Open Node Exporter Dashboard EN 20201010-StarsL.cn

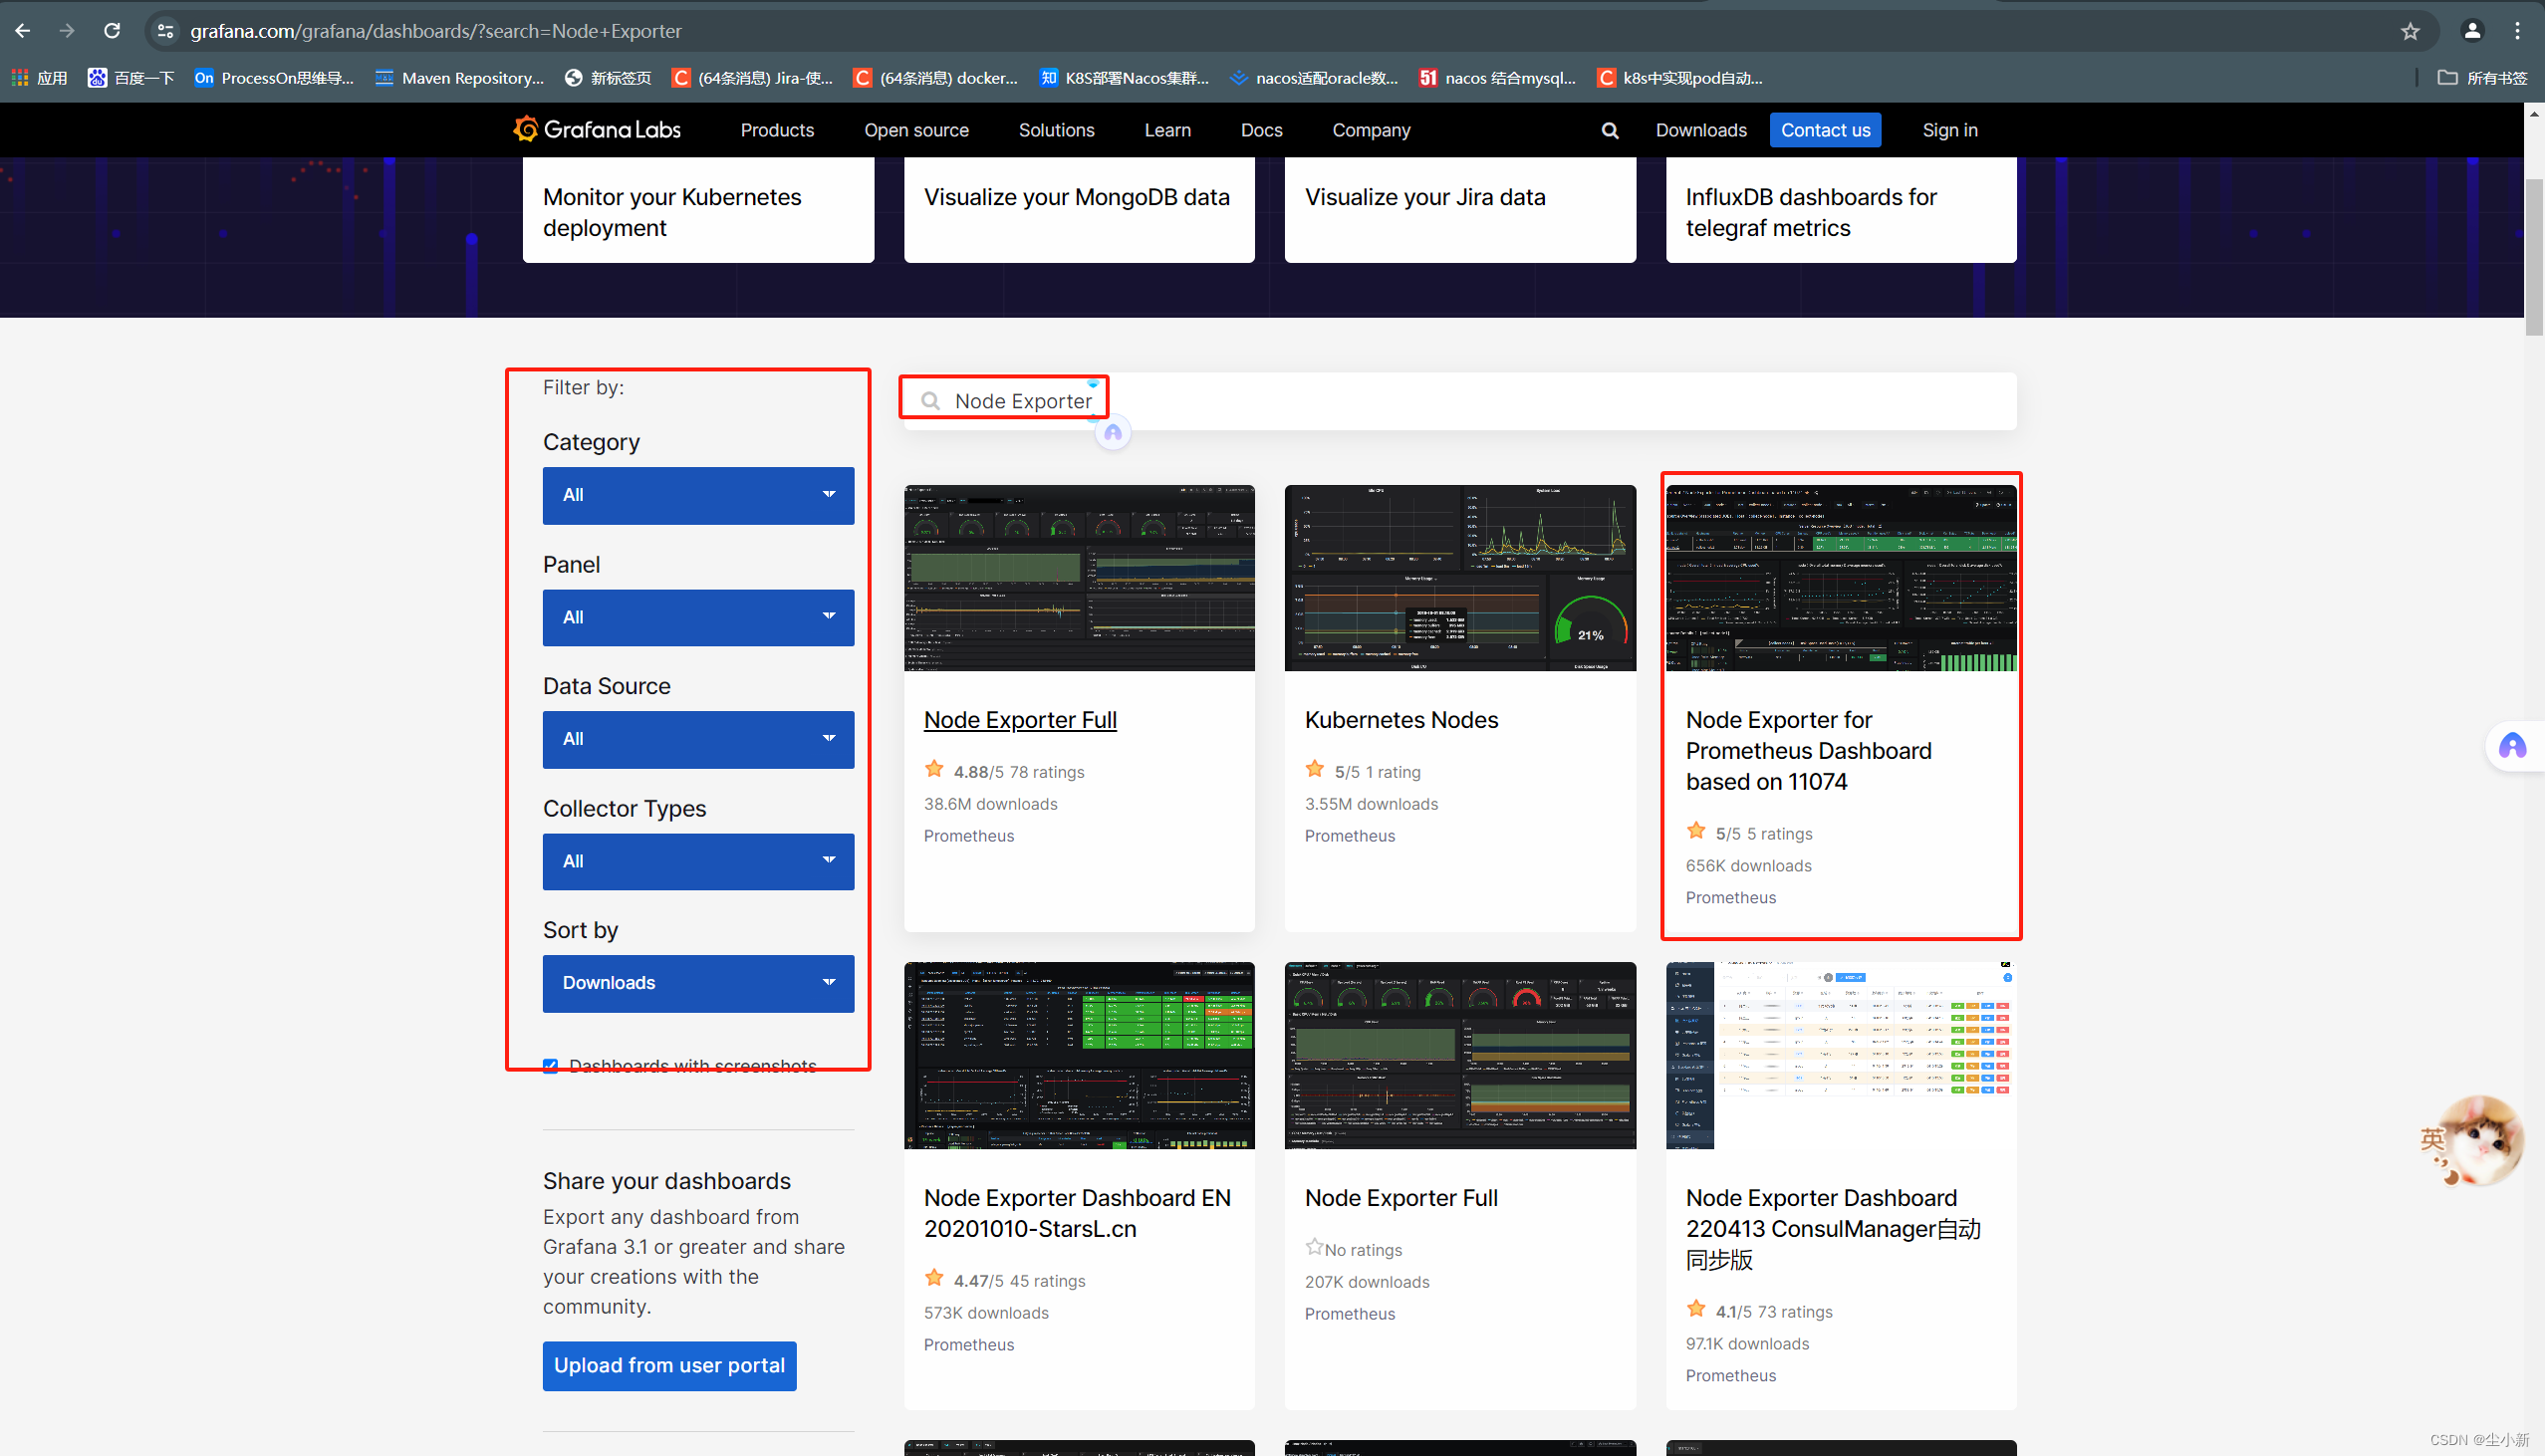click(x=1077, y=1213)
